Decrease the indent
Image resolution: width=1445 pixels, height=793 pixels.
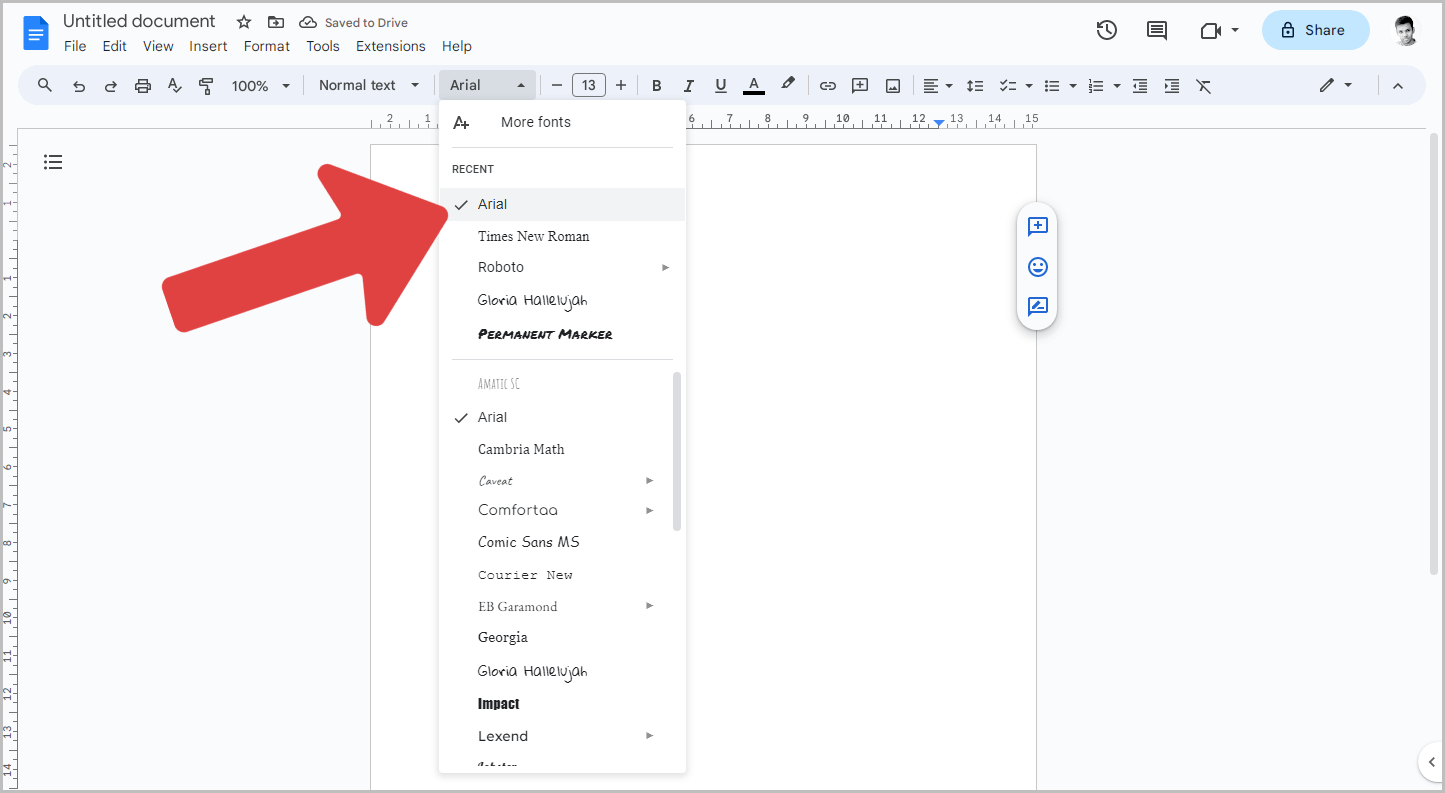(1140, 86)
